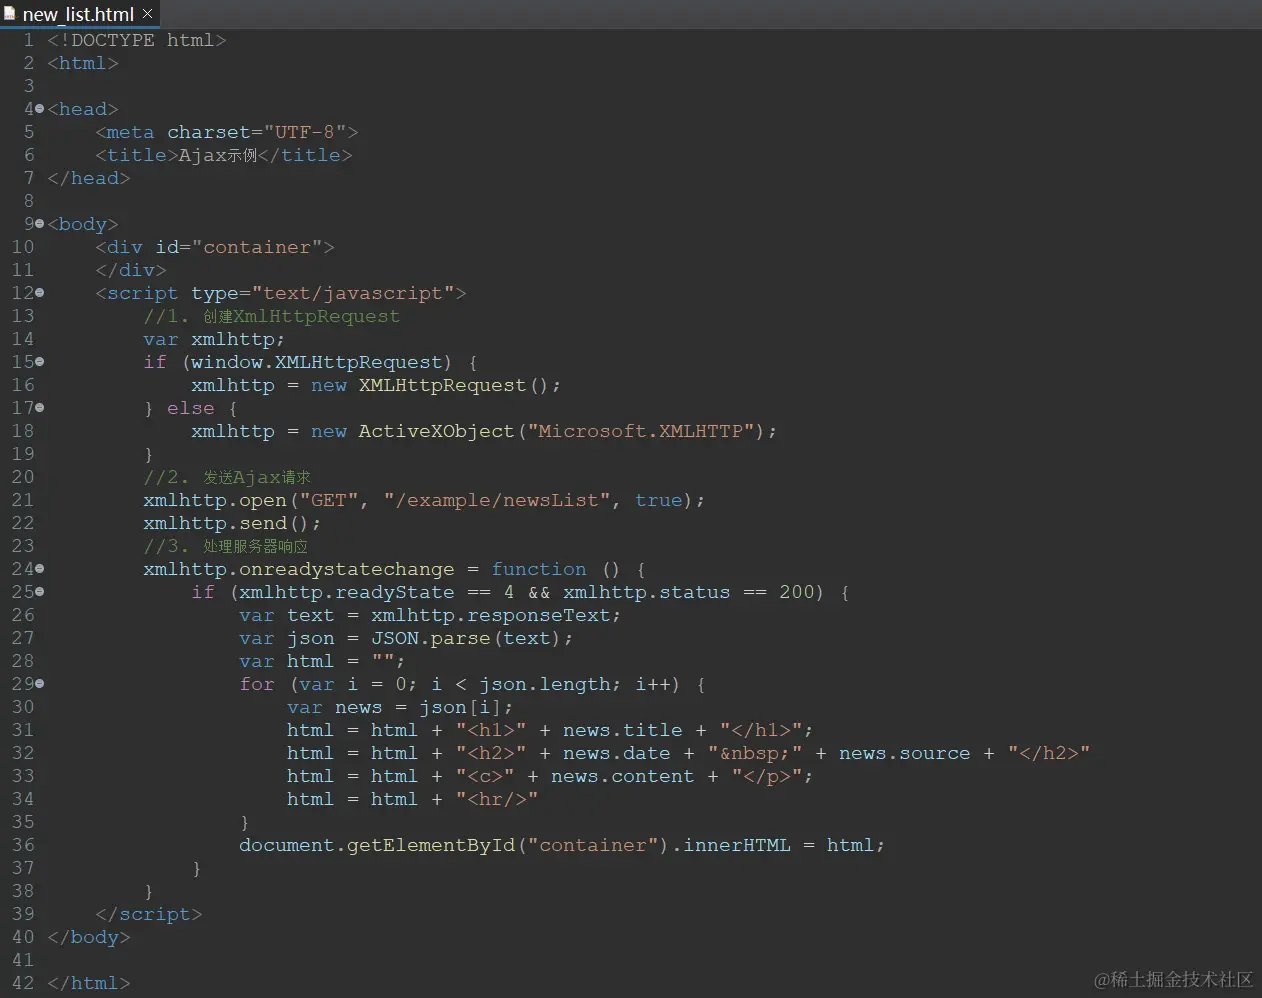1262x998 pixels.
Task: Click the closing </html> tag
Action: pyautogui.click(x=88, y=983)
